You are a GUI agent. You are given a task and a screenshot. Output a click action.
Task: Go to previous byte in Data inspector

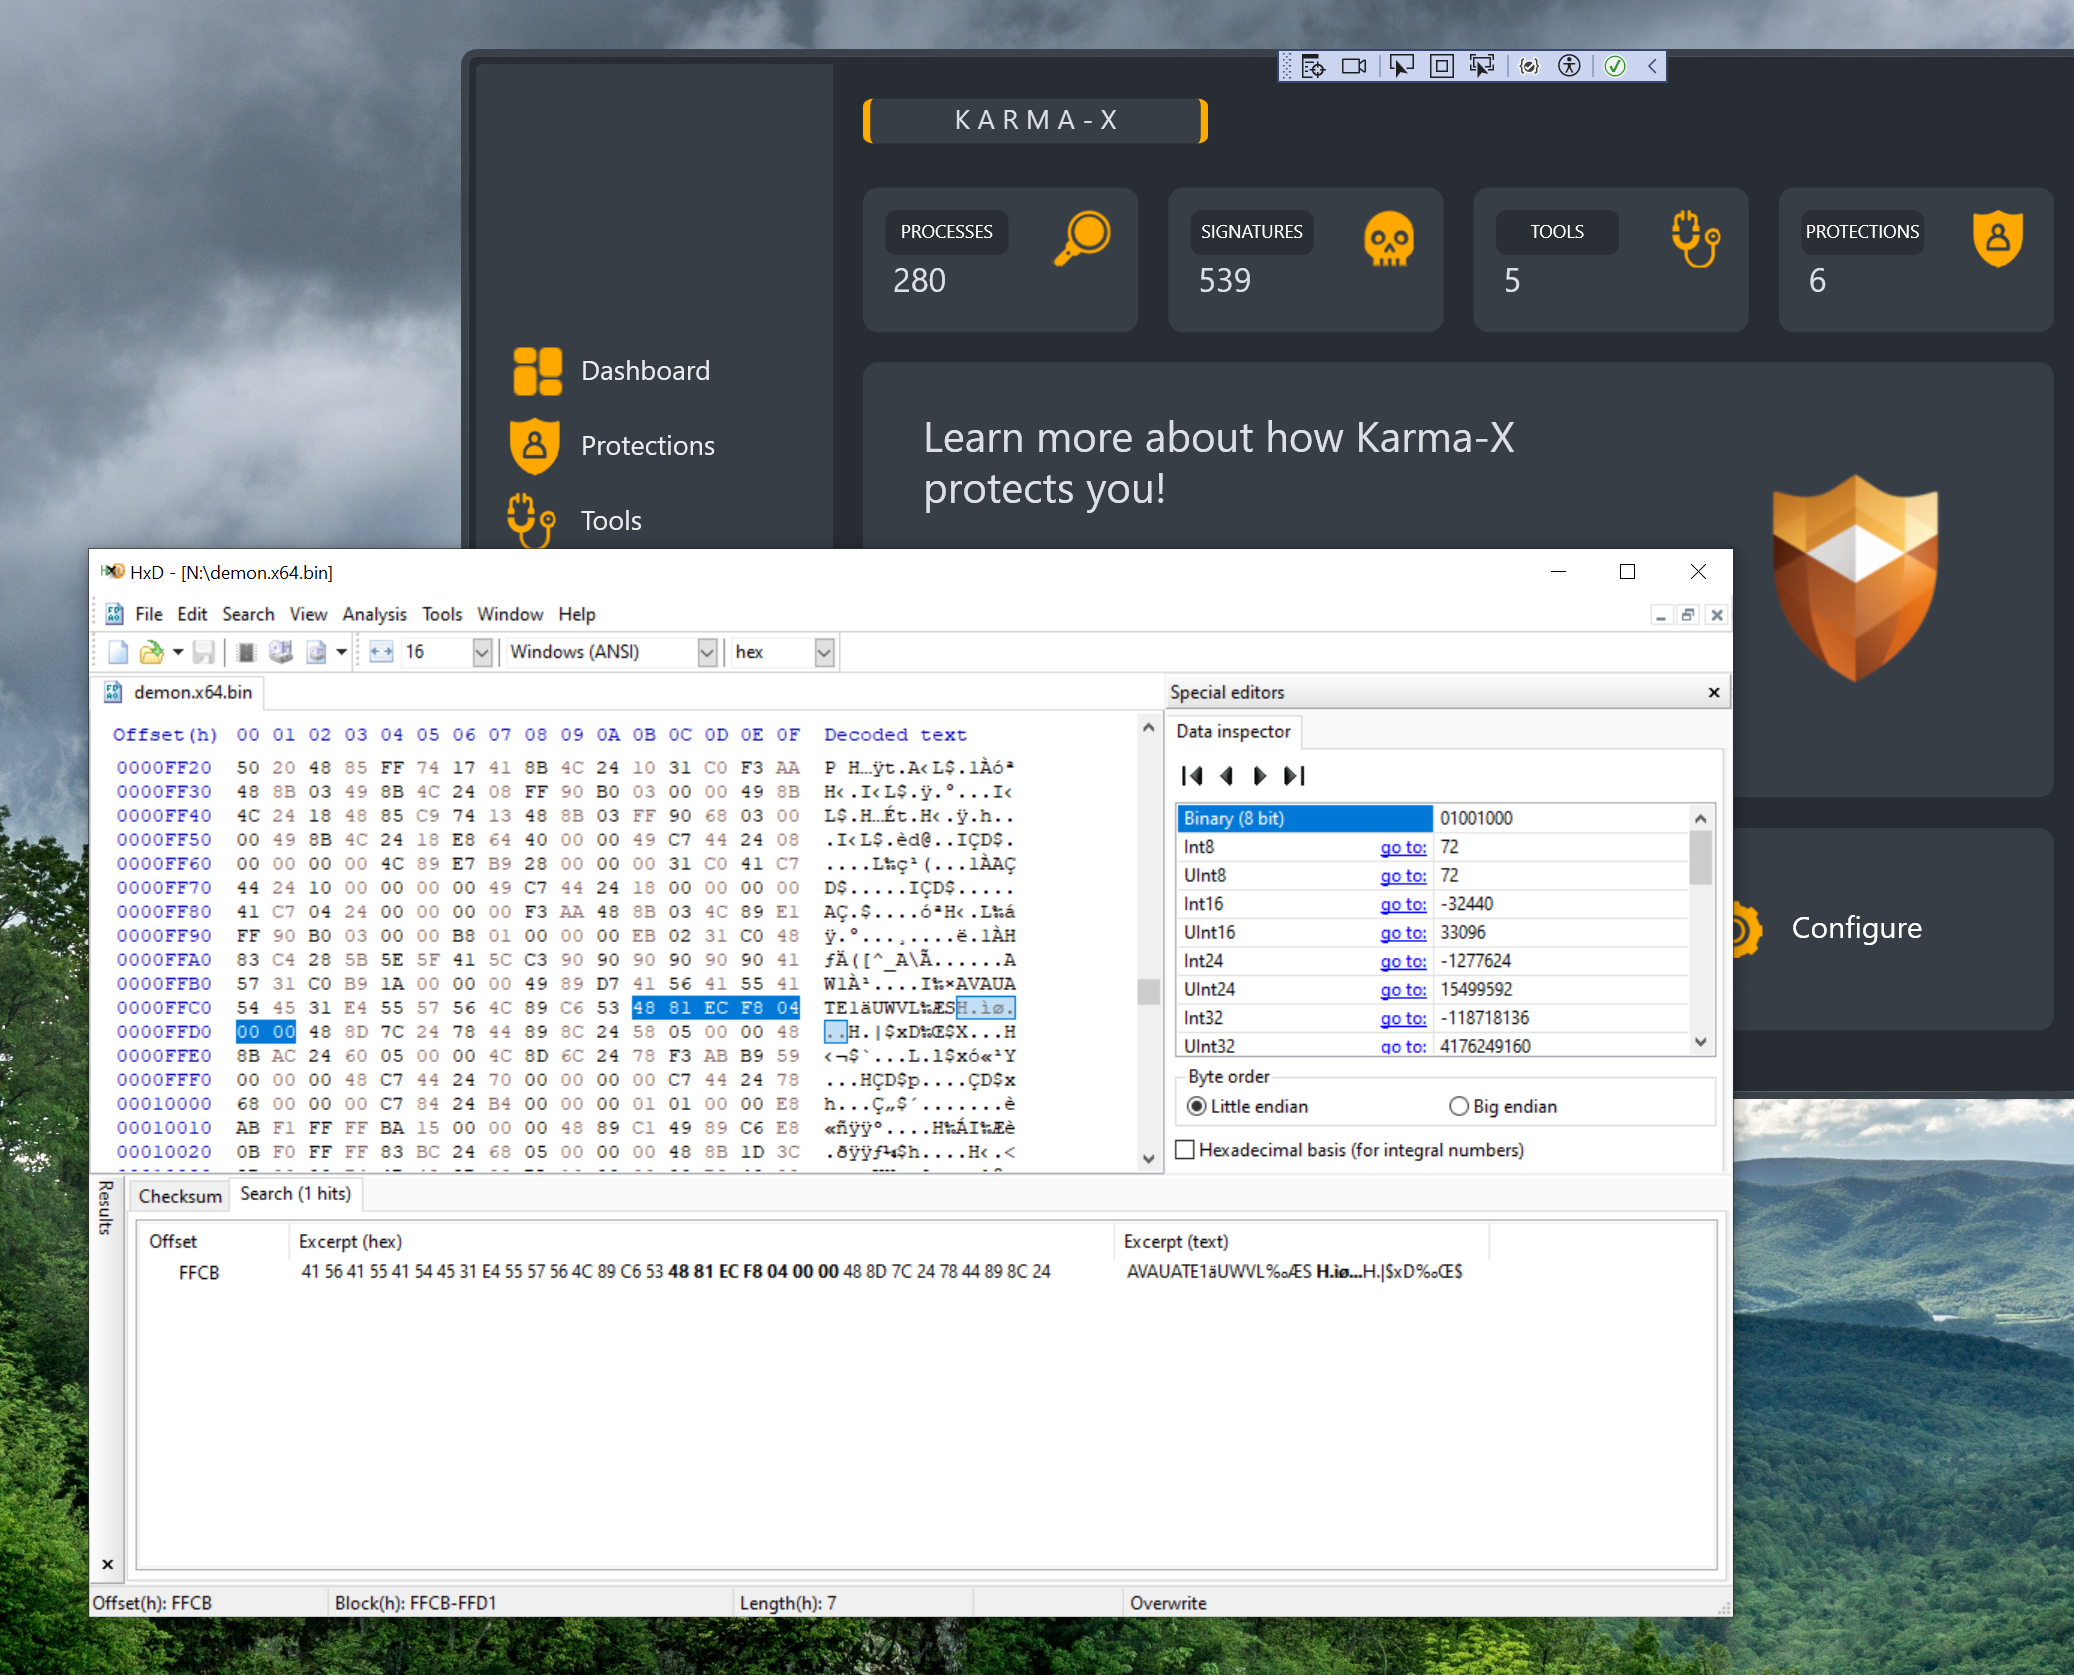1227,776
